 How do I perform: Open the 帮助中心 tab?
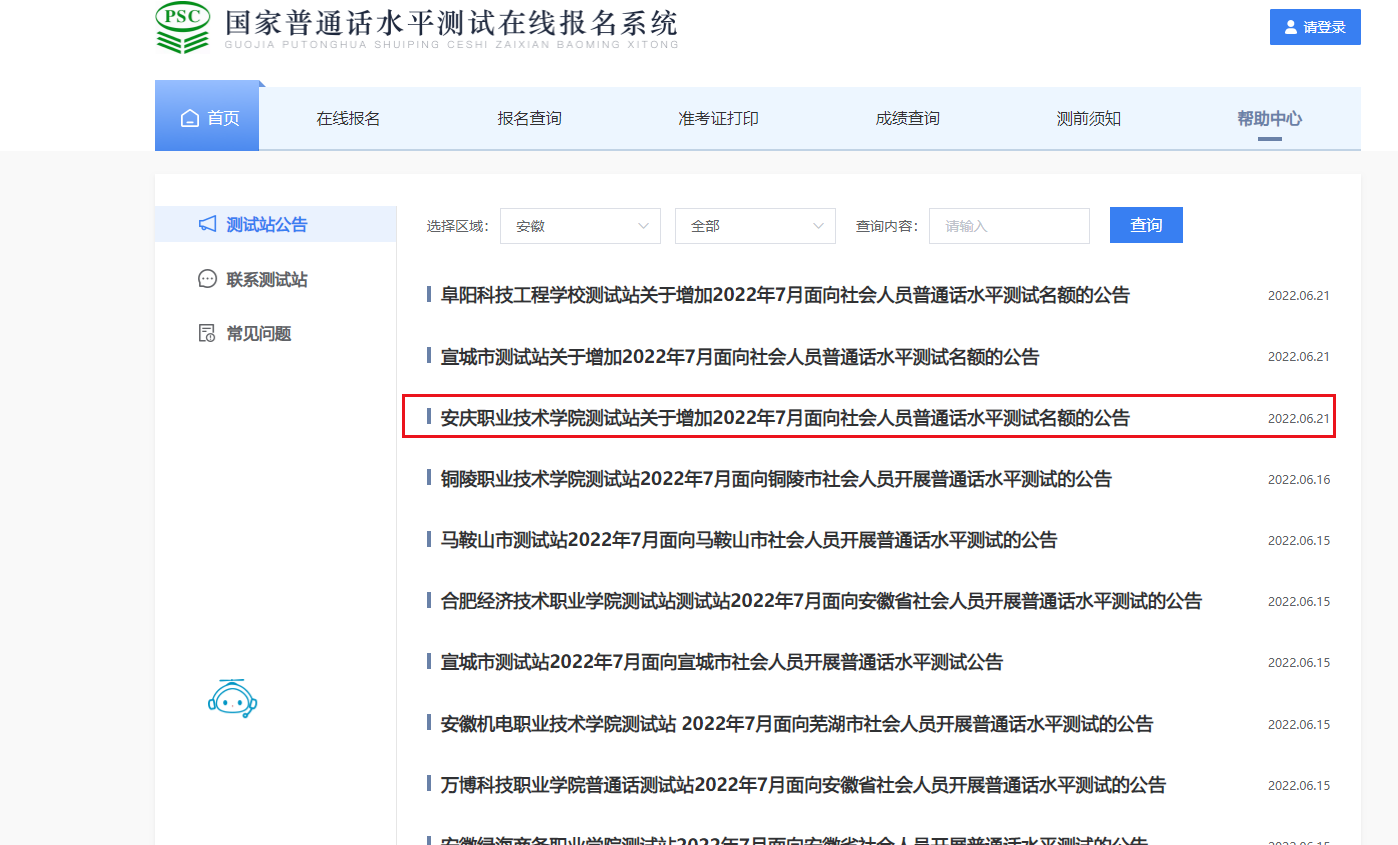point(1269,119)
